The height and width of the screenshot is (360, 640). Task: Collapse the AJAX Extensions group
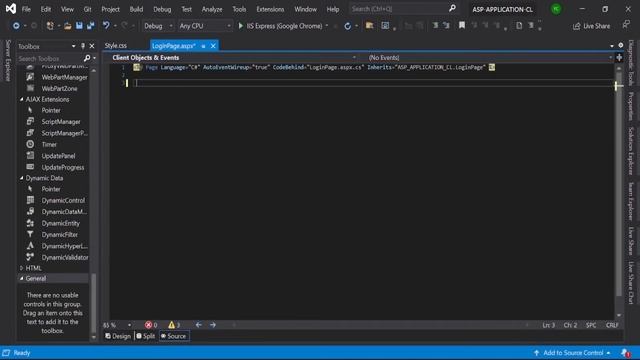pyautogui.click(x=22, y=99)
